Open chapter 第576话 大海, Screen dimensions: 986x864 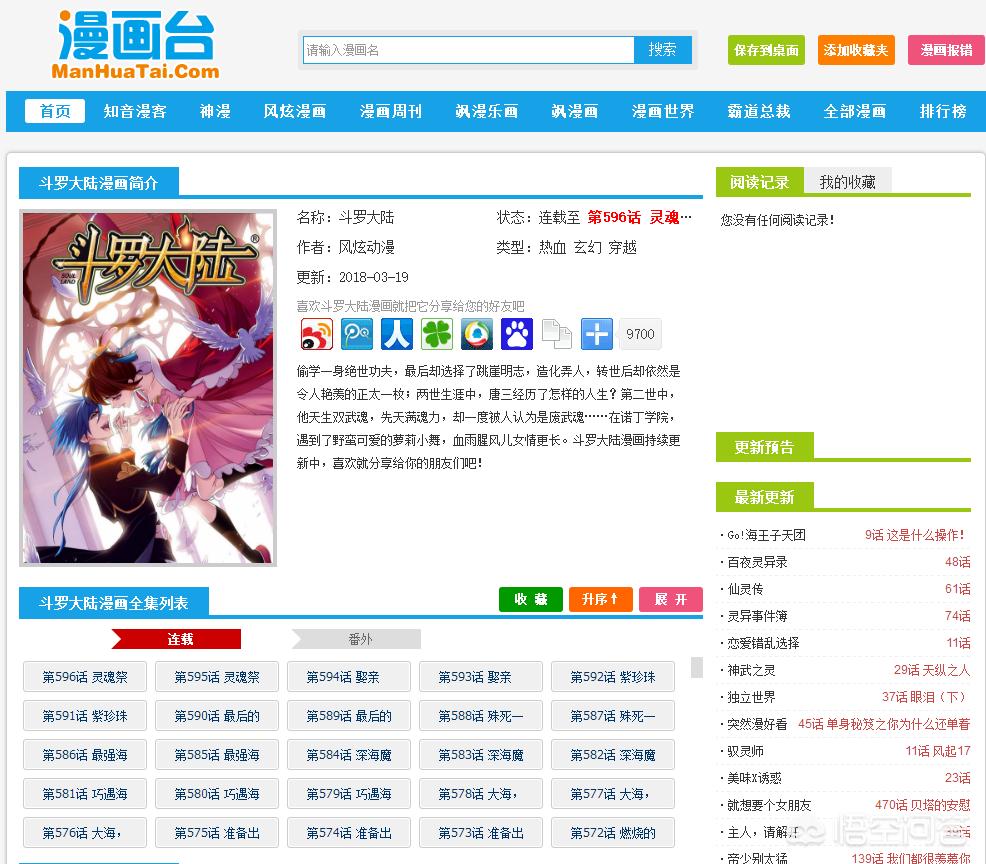click(85, 833)
